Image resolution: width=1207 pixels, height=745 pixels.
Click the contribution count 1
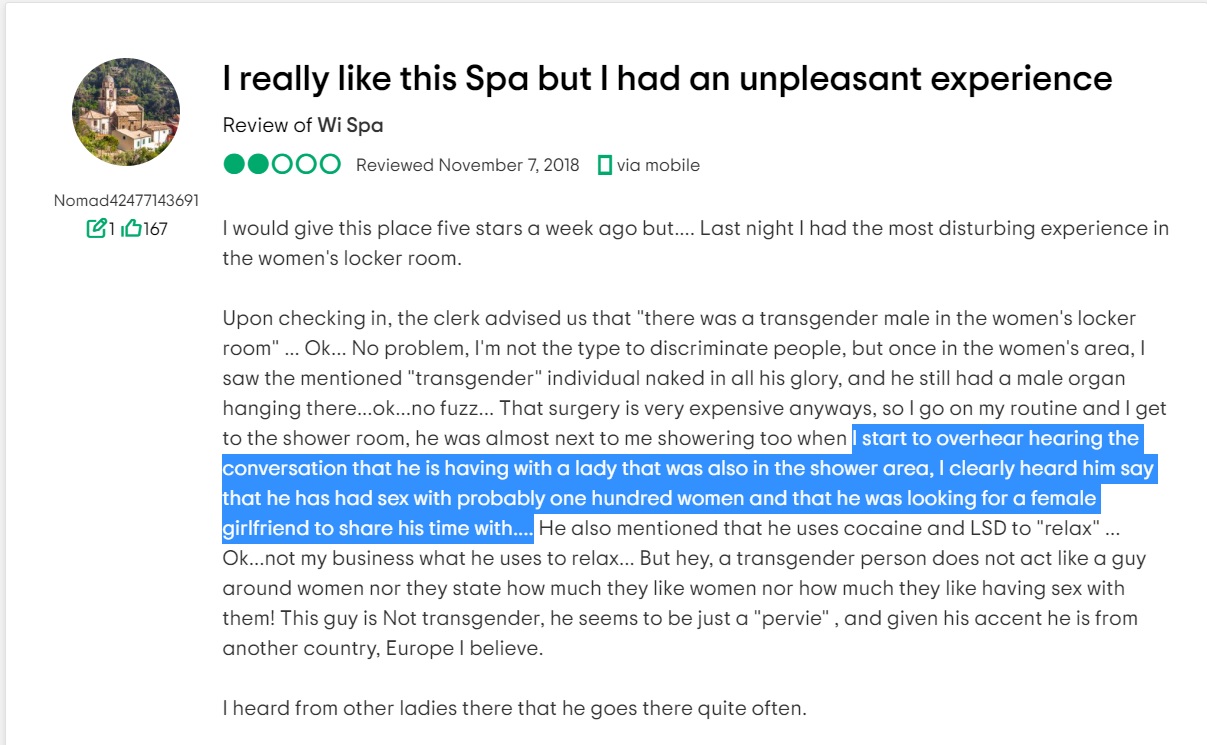coord(111,228)
